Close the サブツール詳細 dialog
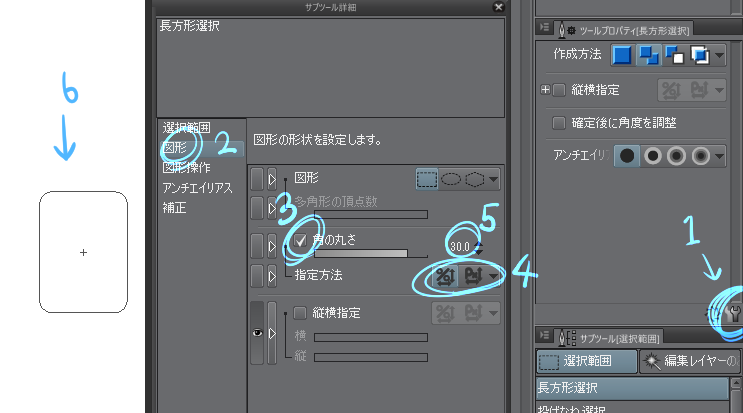The width and height of the screenshot is (743, 413). pyautogui.click(x=498, y=7)
